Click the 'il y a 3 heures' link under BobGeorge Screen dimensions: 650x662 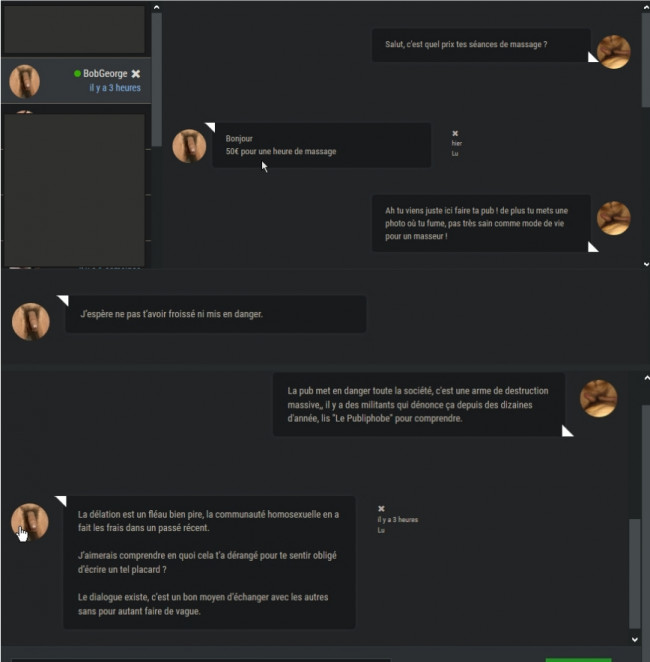click(115, 88)
